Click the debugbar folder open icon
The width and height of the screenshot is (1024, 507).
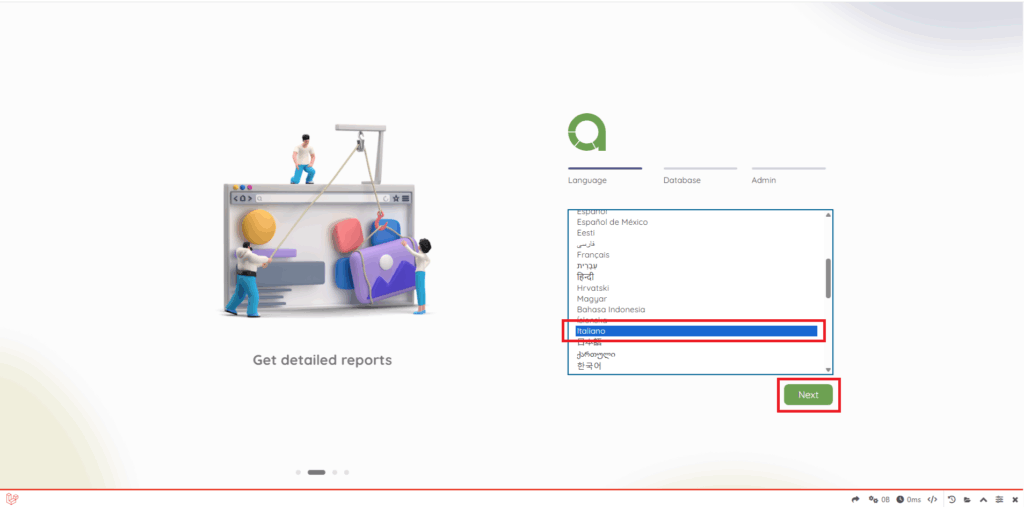click(967, 499)
